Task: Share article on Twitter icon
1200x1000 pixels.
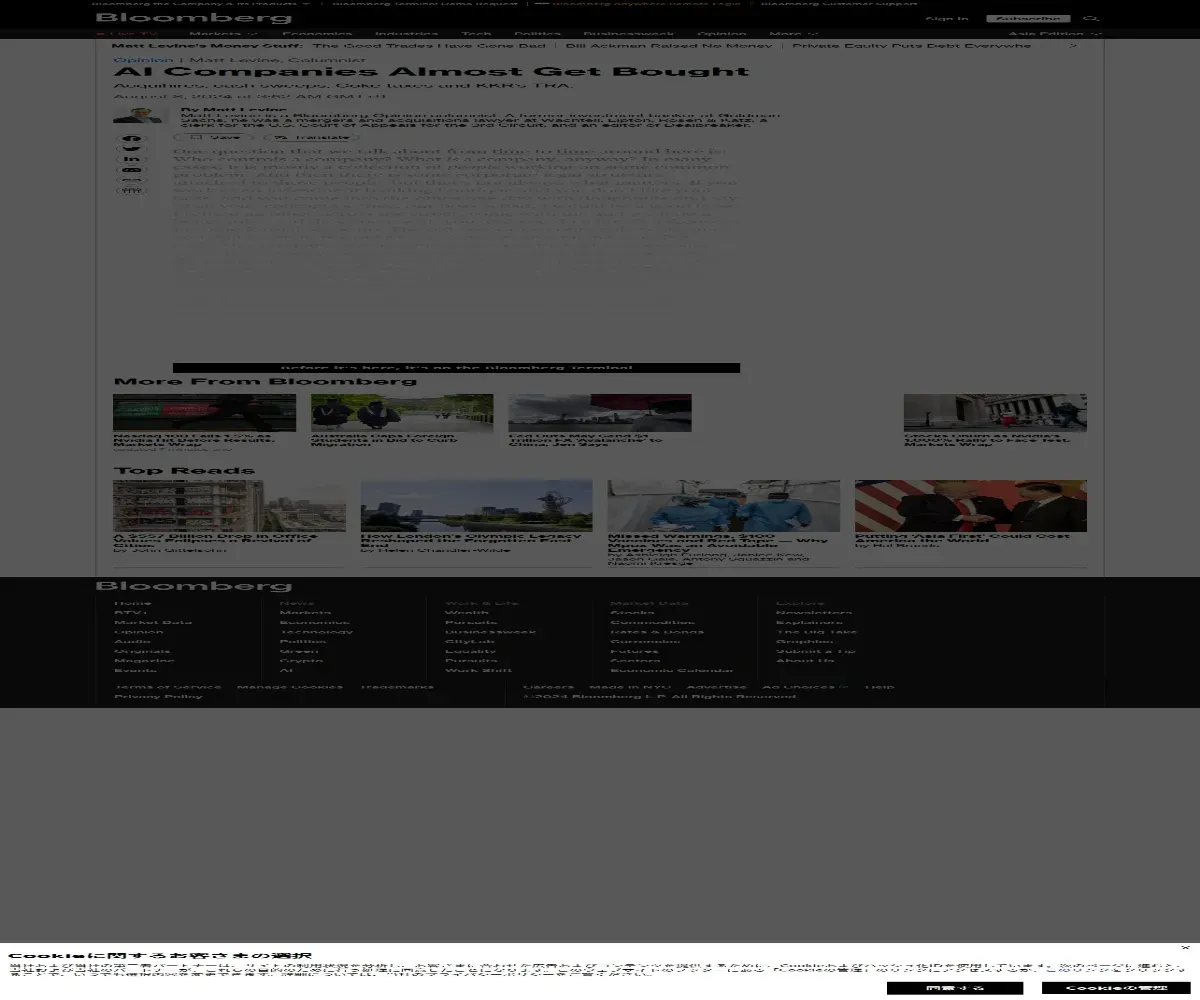Action: click(x=132, y=149)
